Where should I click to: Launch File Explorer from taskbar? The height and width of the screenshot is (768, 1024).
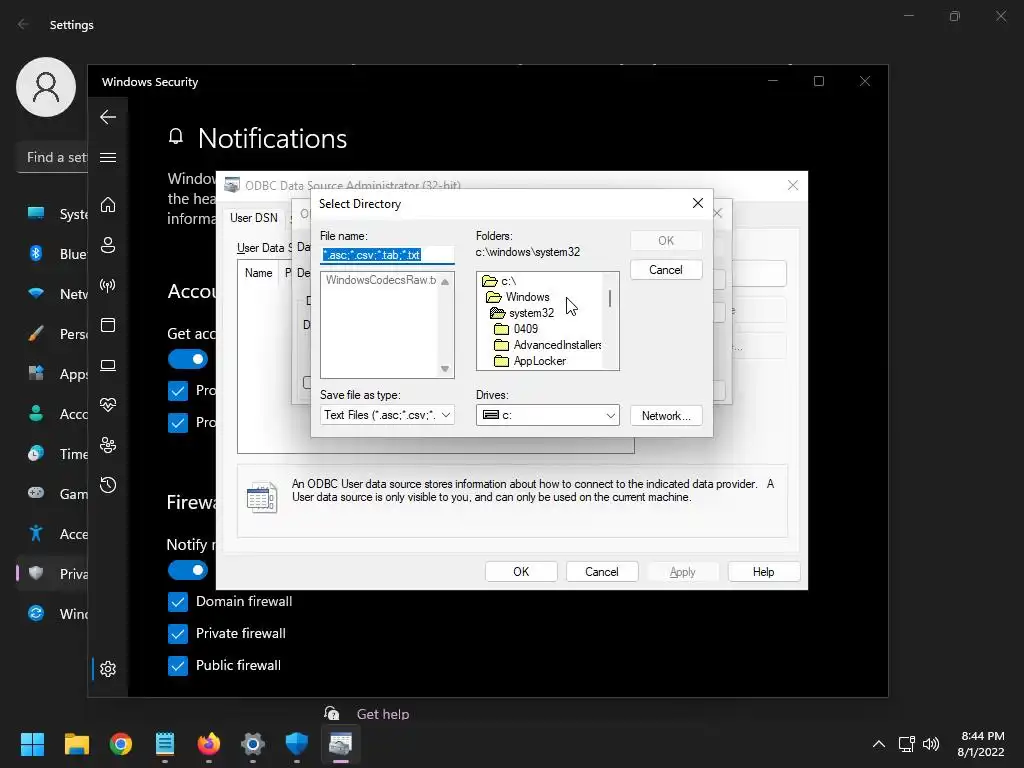click(x=76, y=744)
